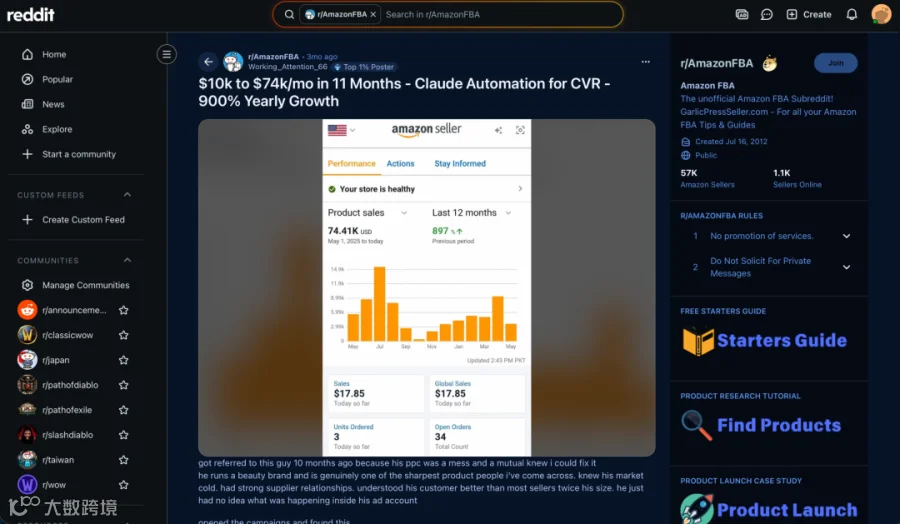900x524 pixels.
Task: Favorite r/taiwan with star
Action: 123,460
